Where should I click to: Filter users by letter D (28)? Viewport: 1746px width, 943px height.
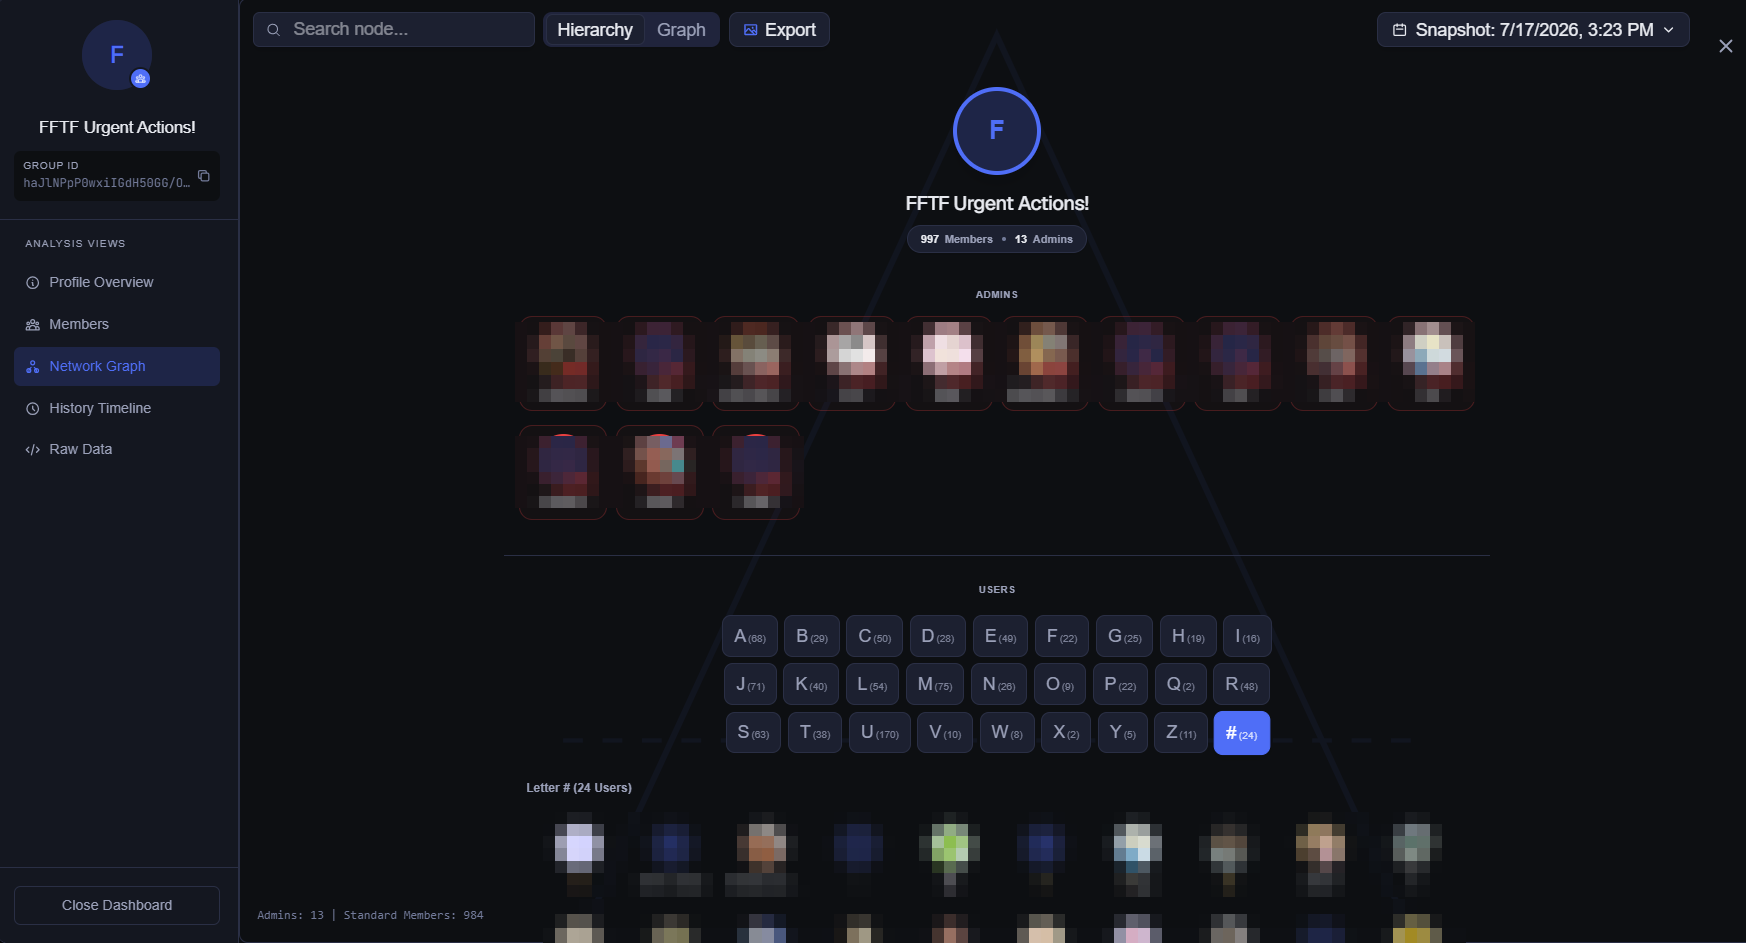point(937,637)
